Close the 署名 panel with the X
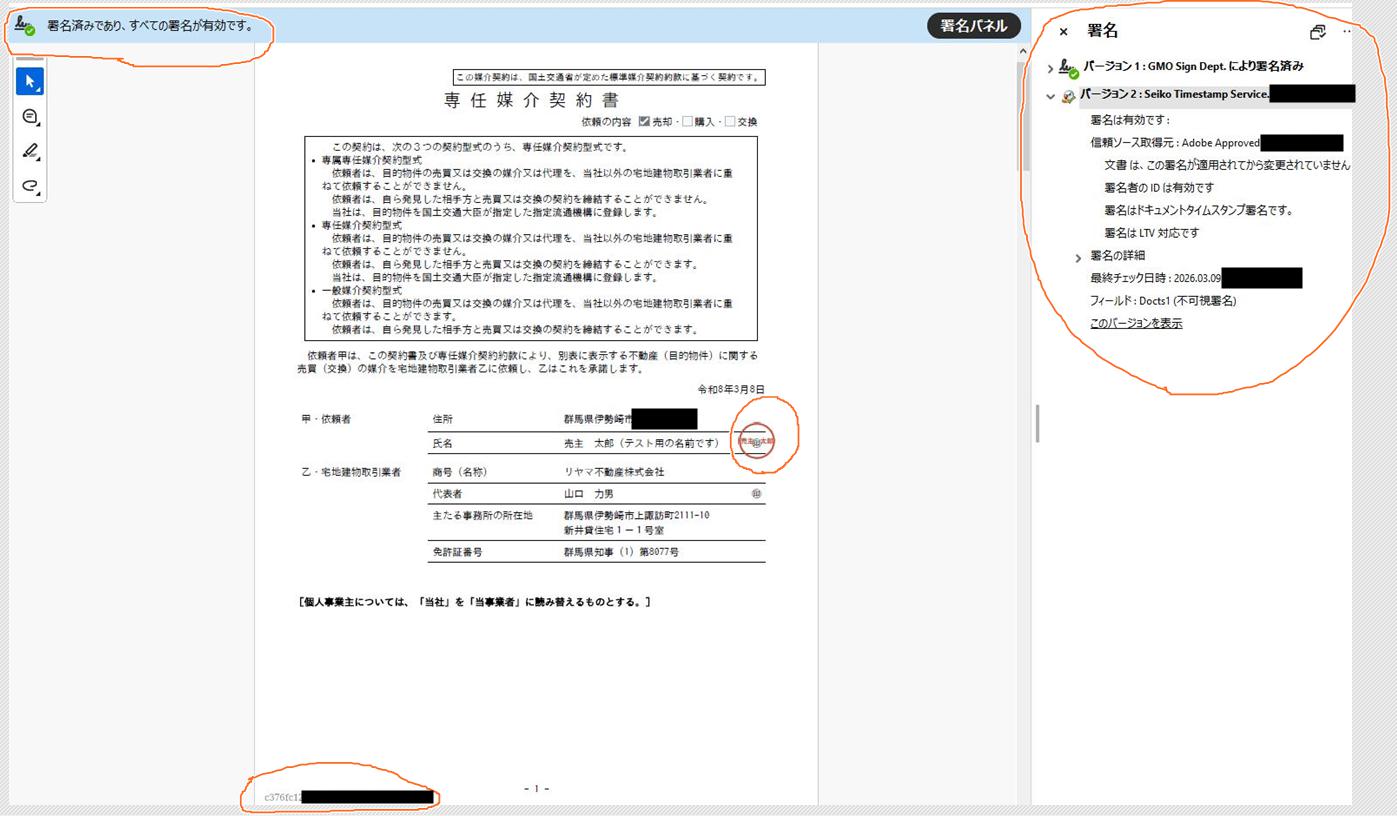This screenshot has height=816, width=1397. pyautogui.click(x=1063, y=32)
